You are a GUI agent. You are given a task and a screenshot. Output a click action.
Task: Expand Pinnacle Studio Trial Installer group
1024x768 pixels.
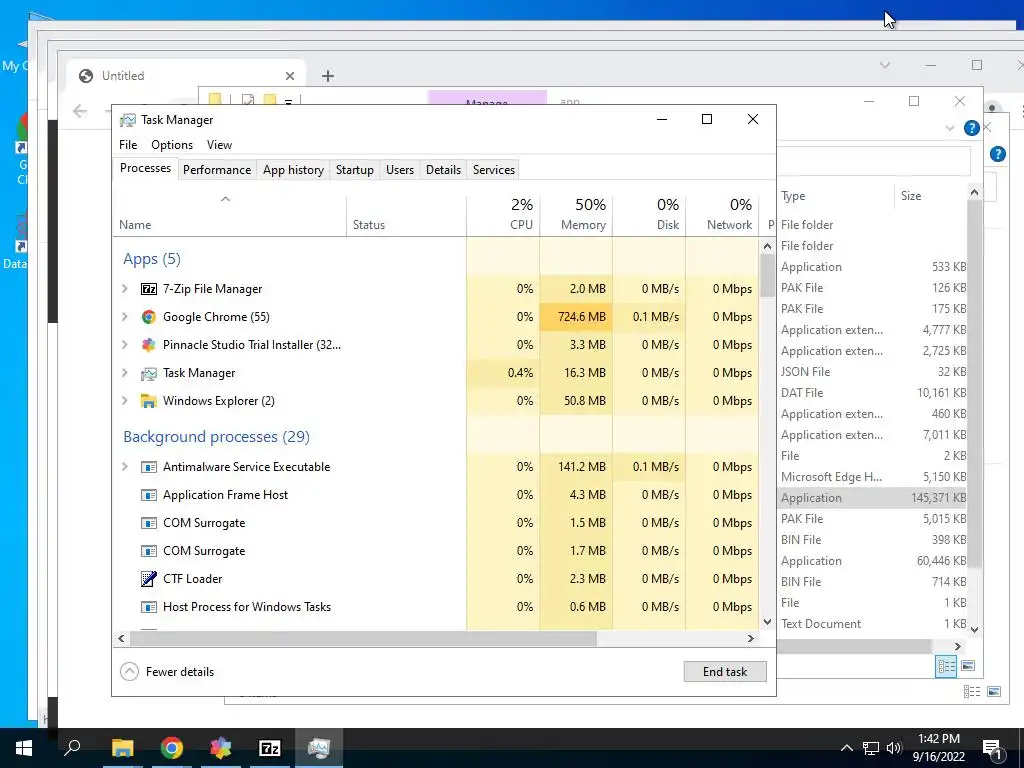click(x=125, y=345)
